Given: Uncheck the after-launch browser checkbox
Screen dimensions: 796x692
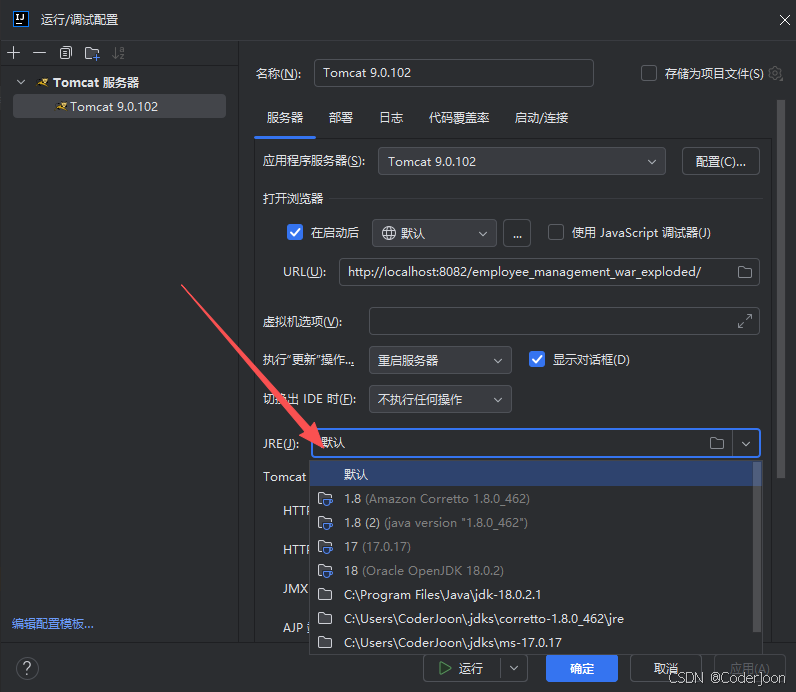Looking at the screenshot, I should click(x=295, y=233).
